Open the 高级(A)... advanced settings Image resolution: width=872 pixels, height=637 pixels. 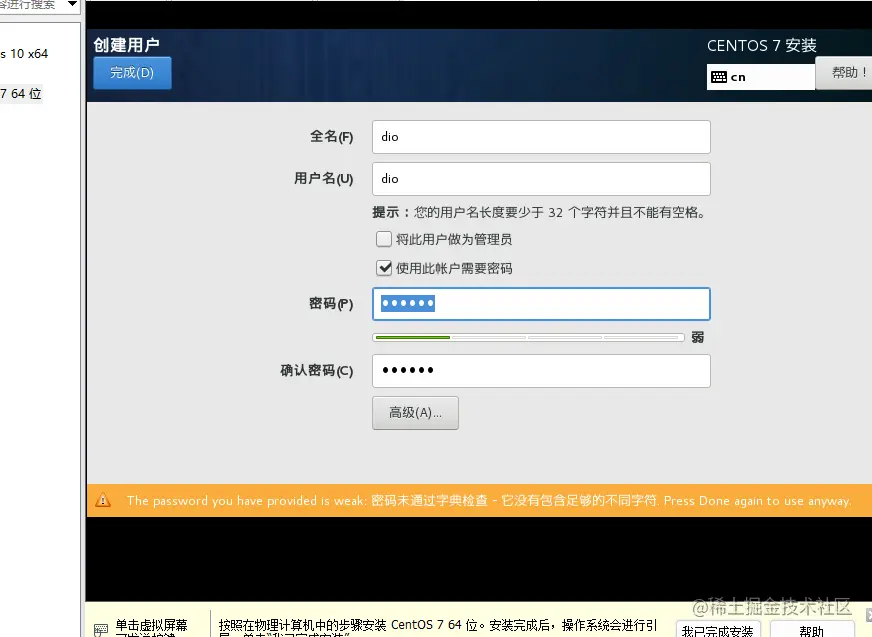[x=415, y=413]
